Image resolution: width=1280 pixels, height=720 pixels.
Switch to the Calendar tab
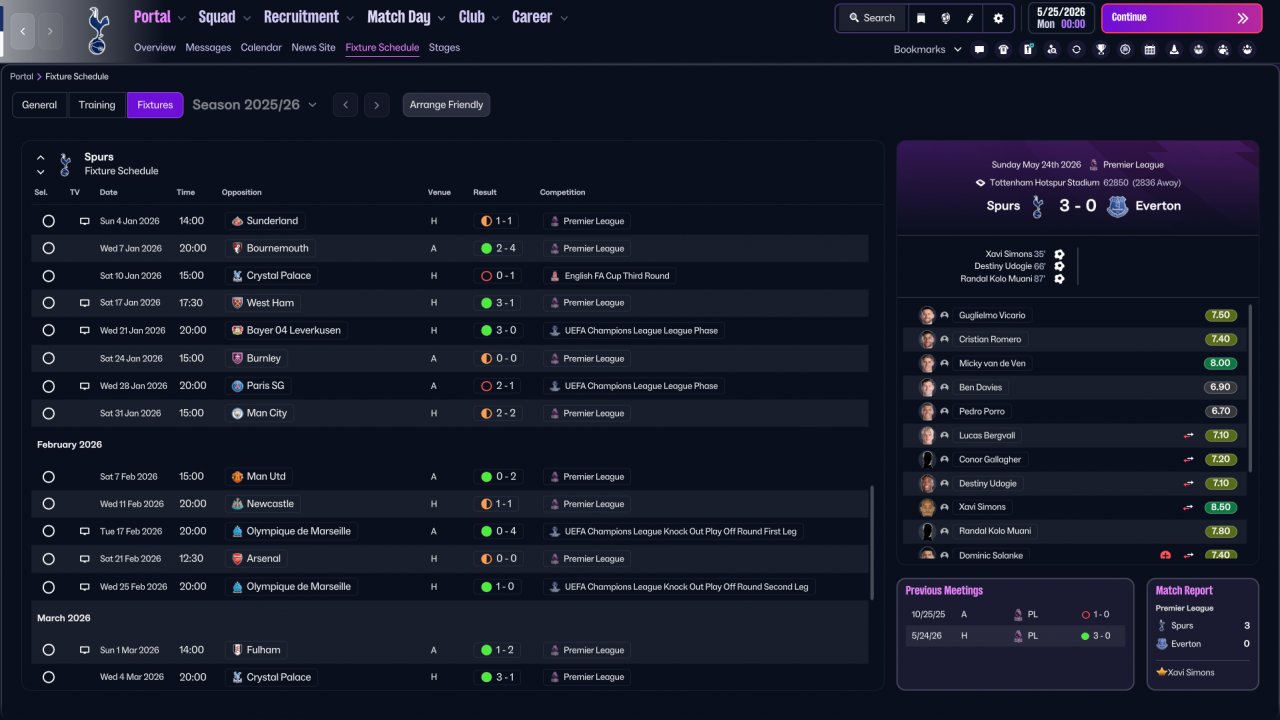pyautogui.click(x=261, y=47)
